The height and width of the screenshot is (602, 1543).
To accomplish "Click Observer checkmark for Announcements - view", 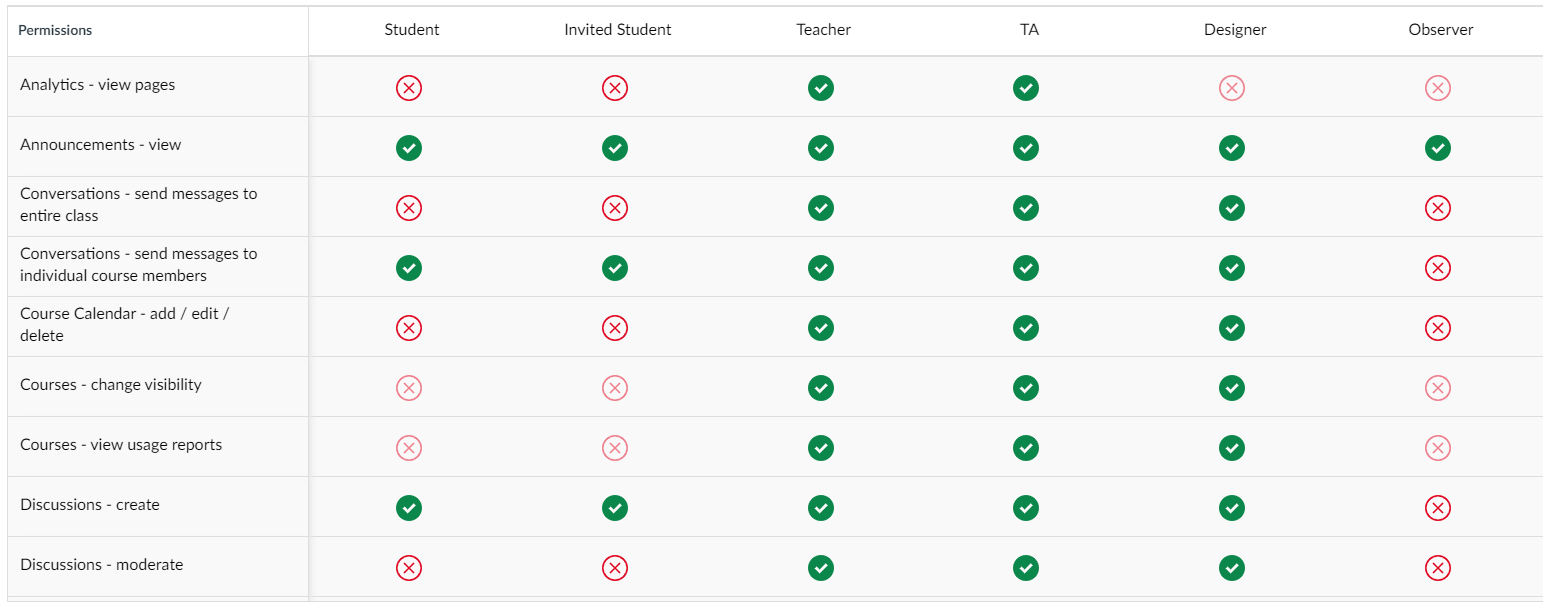I will [x=1437, y=148].
